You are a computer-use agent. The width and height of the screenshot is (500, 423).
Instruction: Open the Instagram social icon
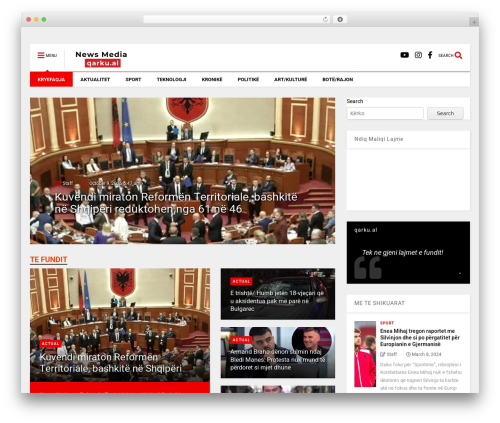pos(418,55)
